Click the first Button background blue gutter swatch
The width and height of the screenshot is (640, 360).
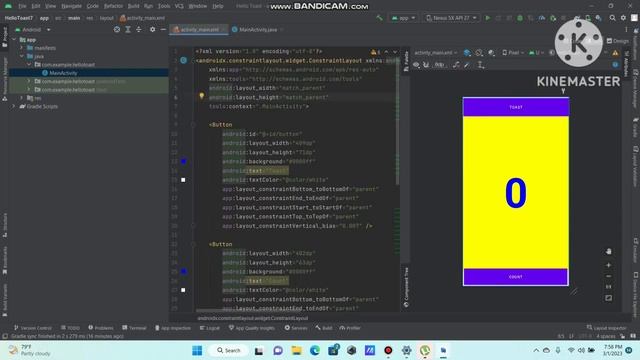[184, 162]
